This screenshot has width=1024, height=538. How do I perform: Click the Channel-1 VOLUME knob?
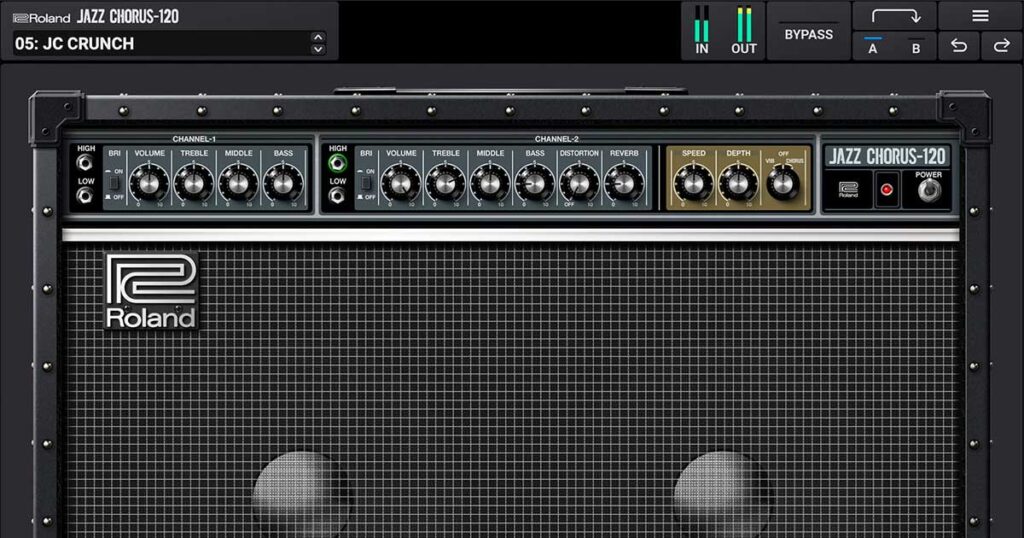[x=149, y=183]
